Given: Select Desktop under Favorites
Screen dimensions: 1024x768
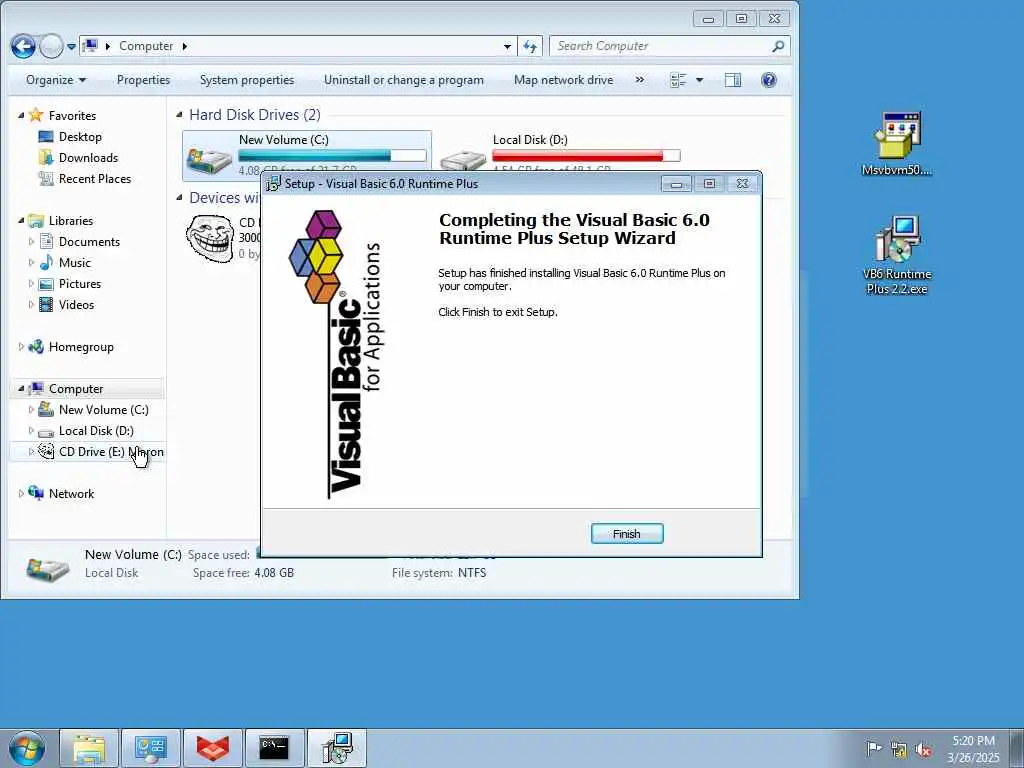Looking at the screenshot, I should [x=80, y=136].
